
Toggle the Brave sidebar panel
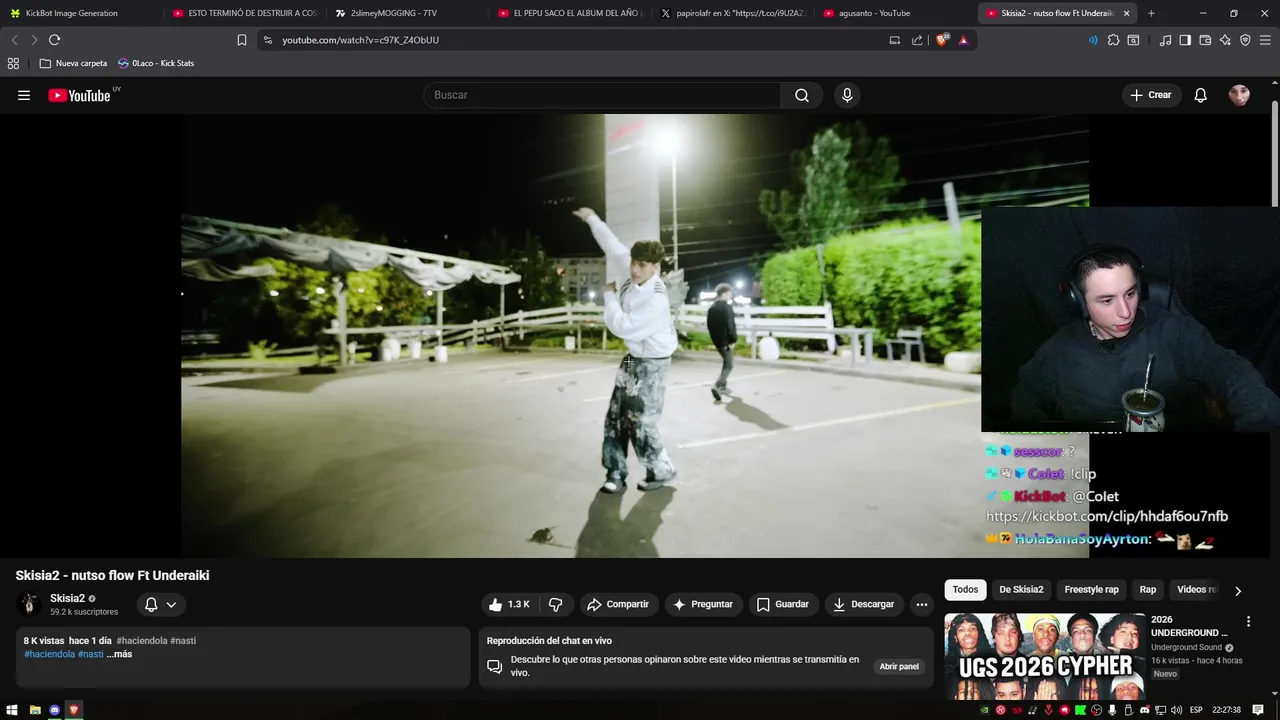click(1185, 40)
